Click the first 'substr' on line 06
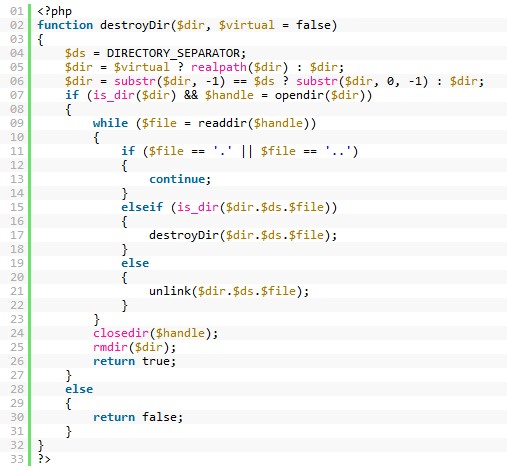This screenshot has height=471, width=507. [135, 81]
